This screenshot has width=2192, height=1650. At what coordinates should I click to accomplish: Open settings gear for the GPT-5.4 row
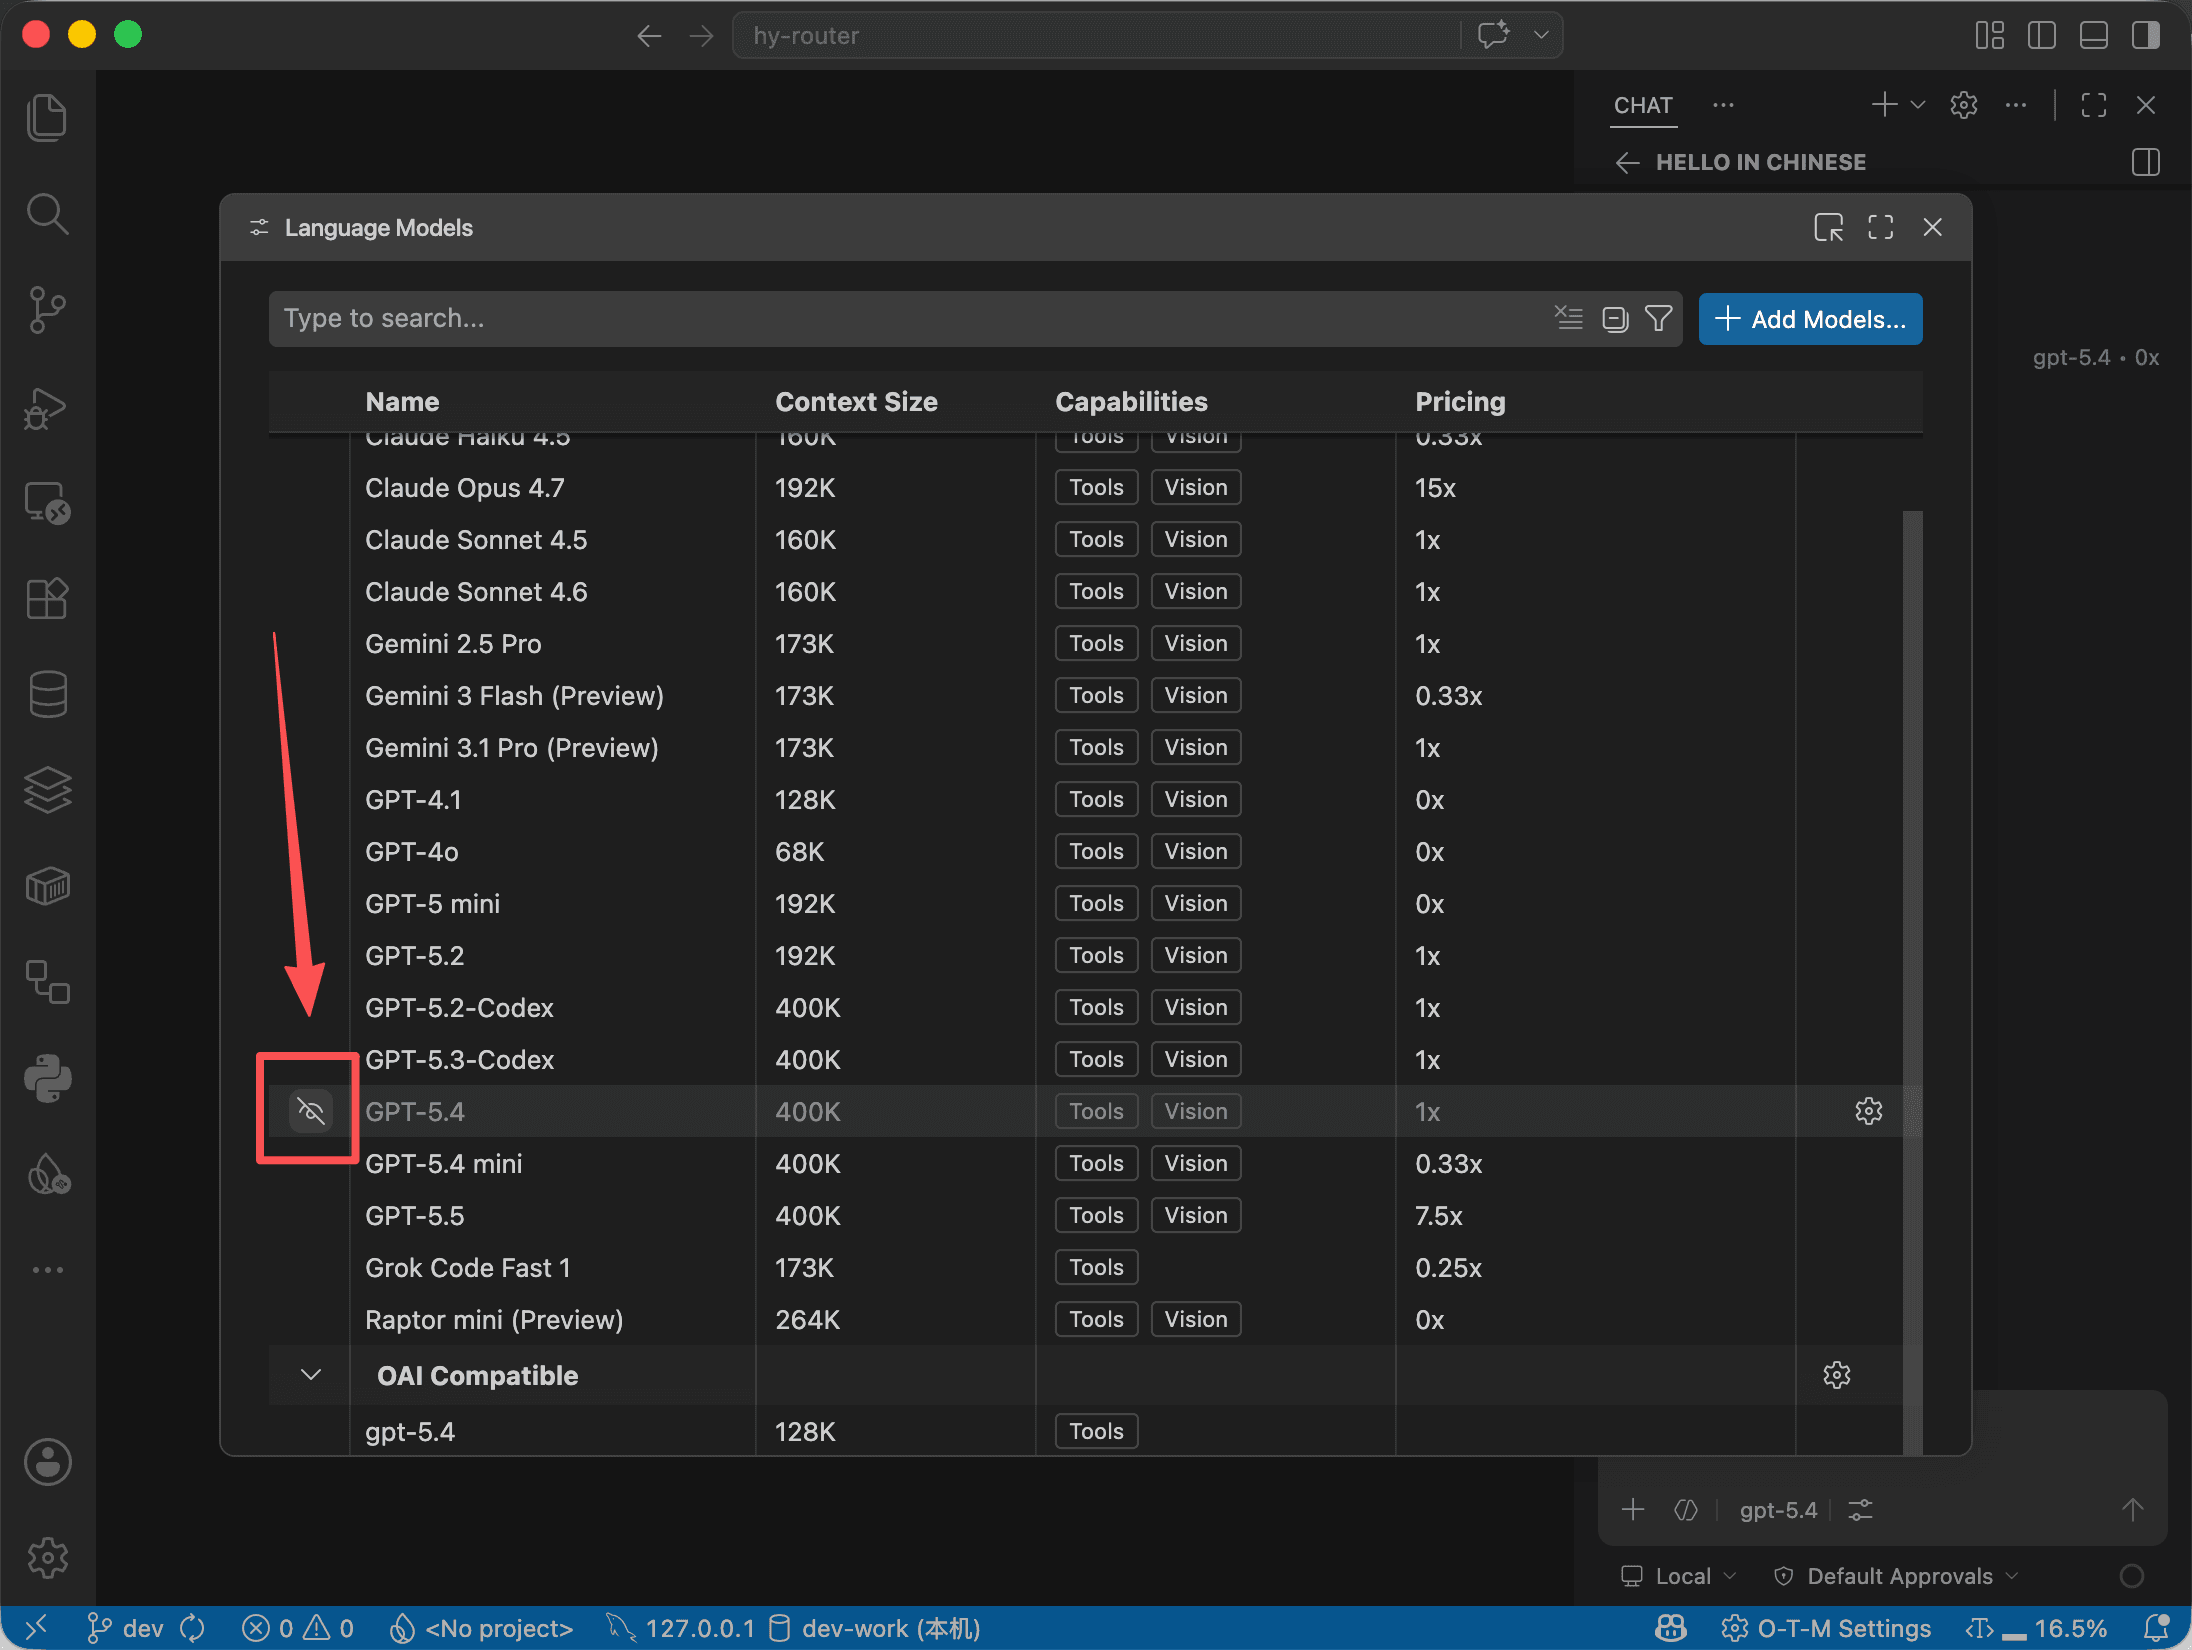tap(1869, 1111)
